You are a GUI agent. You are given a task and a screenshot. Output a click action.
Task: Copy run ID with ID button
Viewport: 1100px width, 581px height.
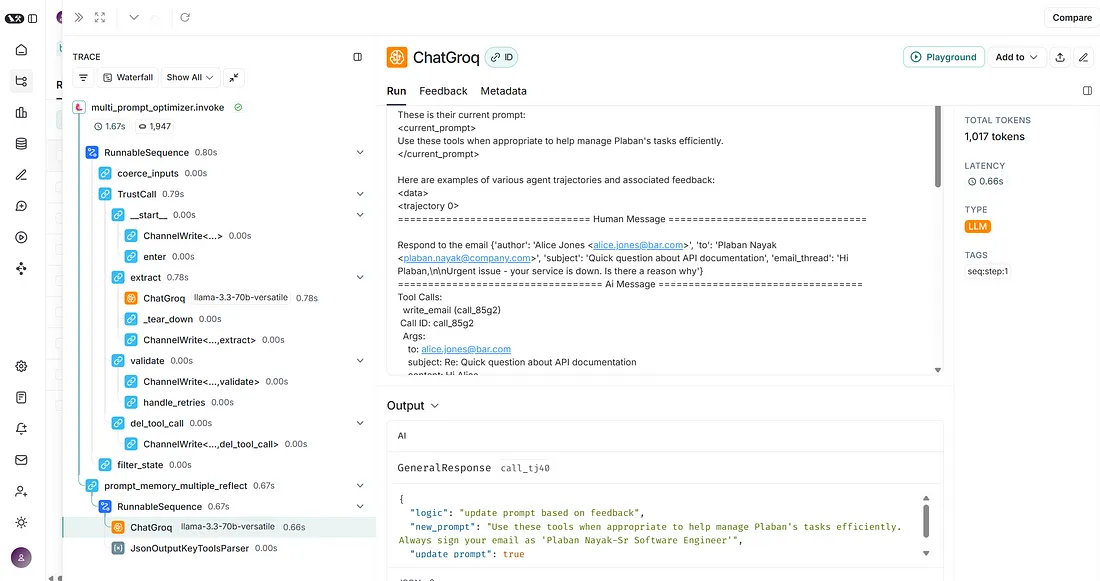point(502,58)
